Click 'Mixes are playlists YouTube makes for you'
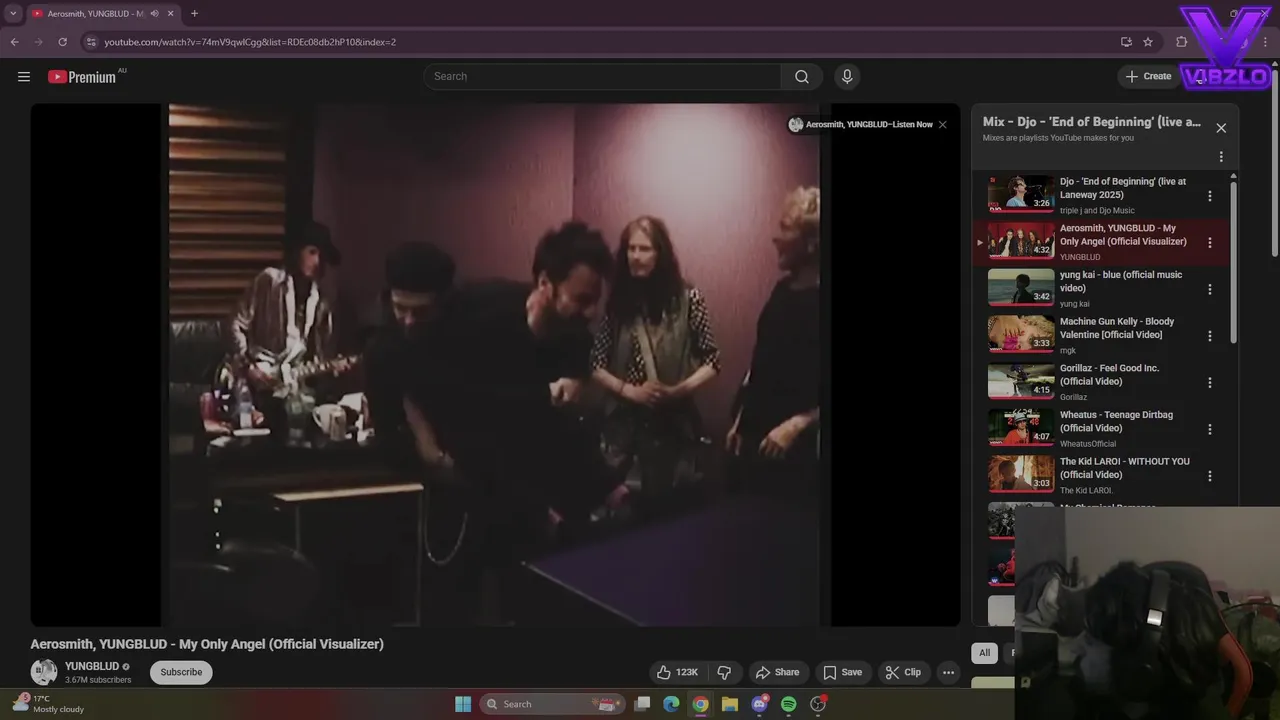 coord(1058,138)
